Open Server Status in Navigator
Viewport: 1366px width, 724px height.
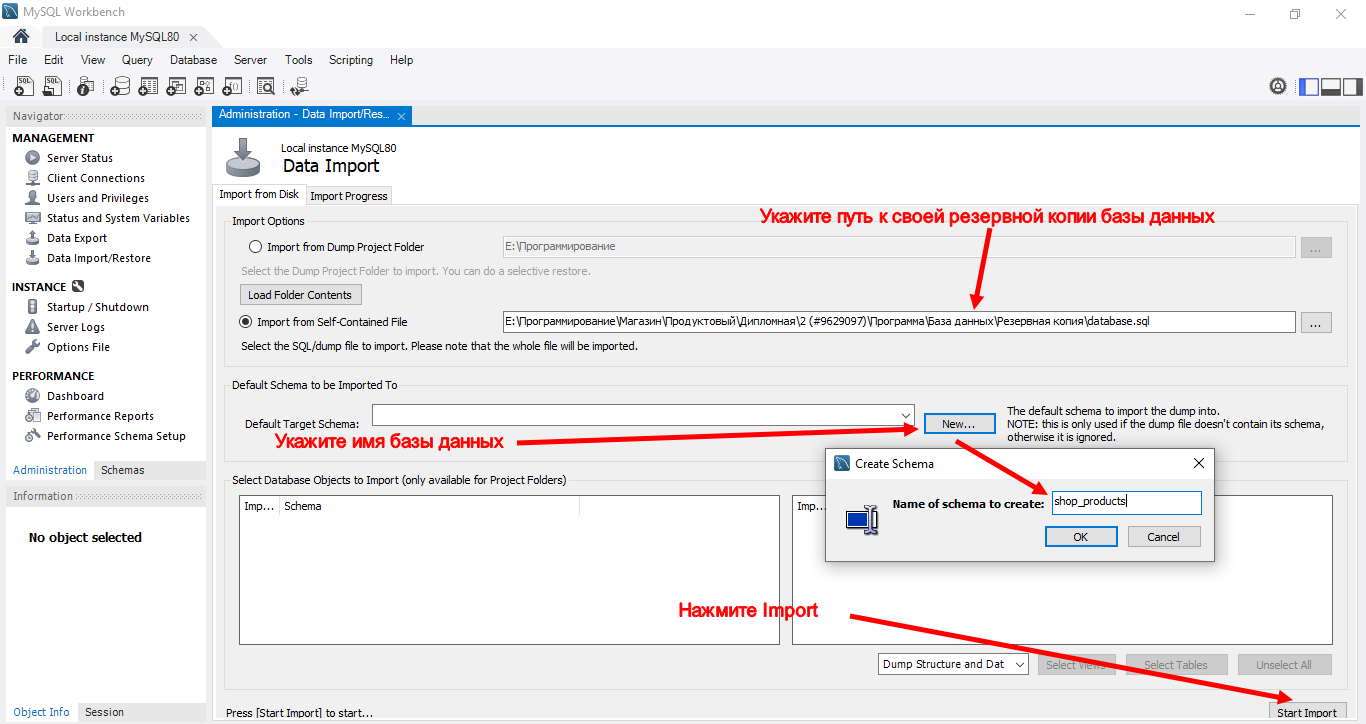80,158
